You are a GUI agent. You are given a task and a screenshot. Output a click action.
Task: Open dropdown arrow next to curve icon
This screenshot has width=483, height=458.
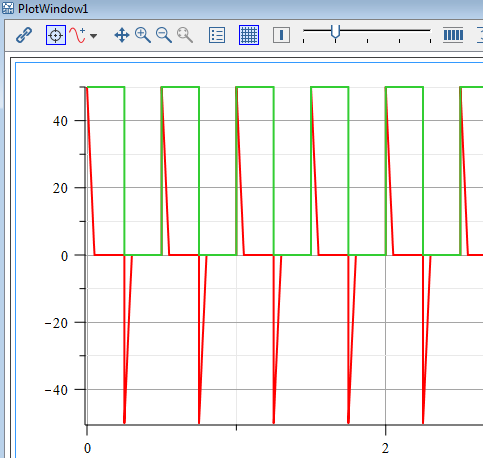94,36
